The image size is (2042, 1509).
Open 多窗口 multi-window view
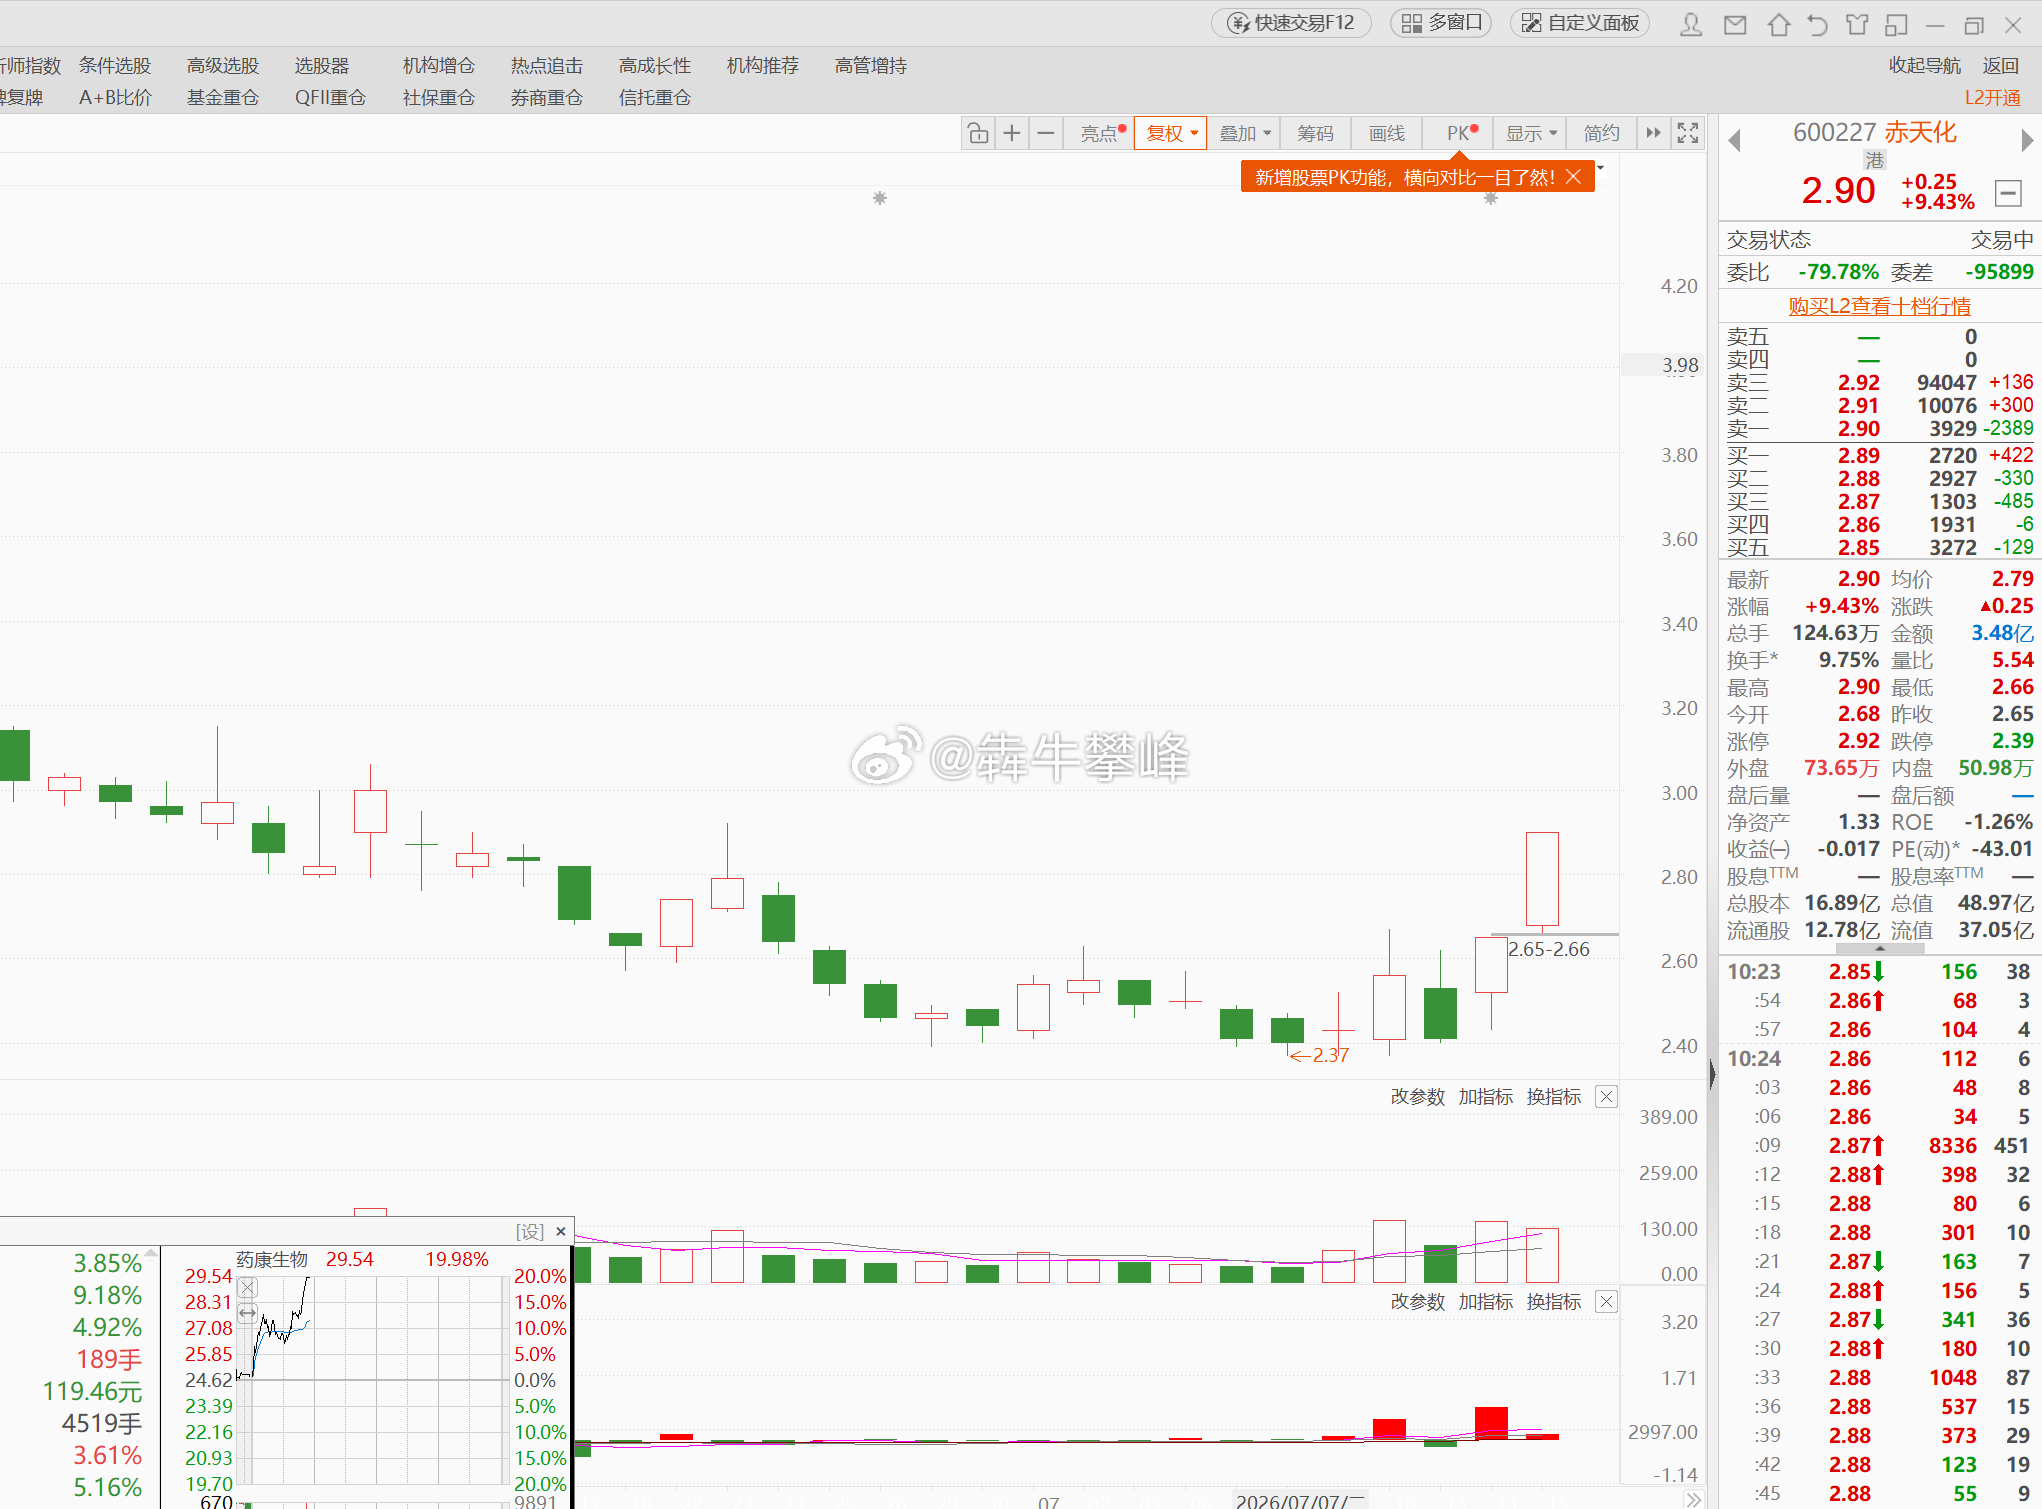pyautogui.click(x=1441, y=23)
